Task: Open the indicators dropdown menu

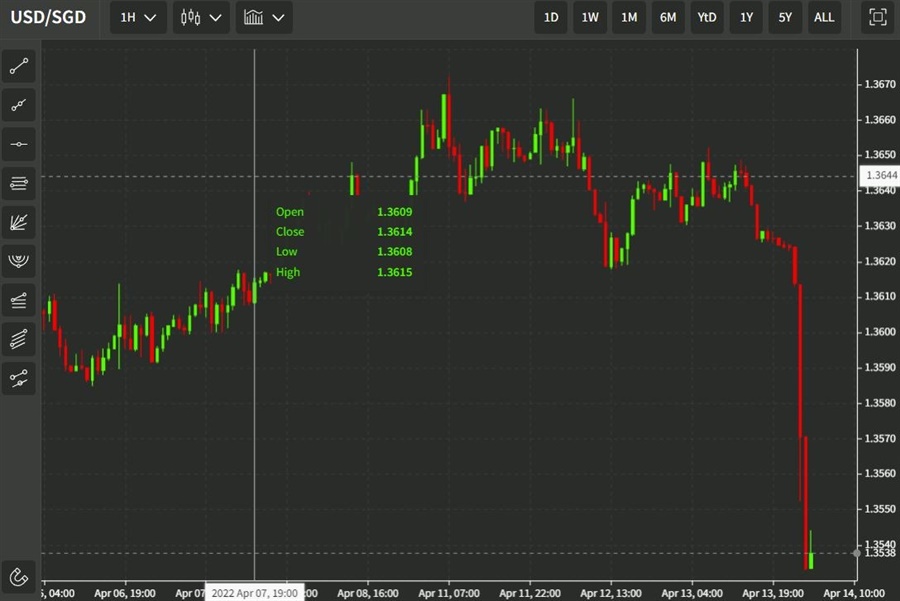Action: [264, 17]
